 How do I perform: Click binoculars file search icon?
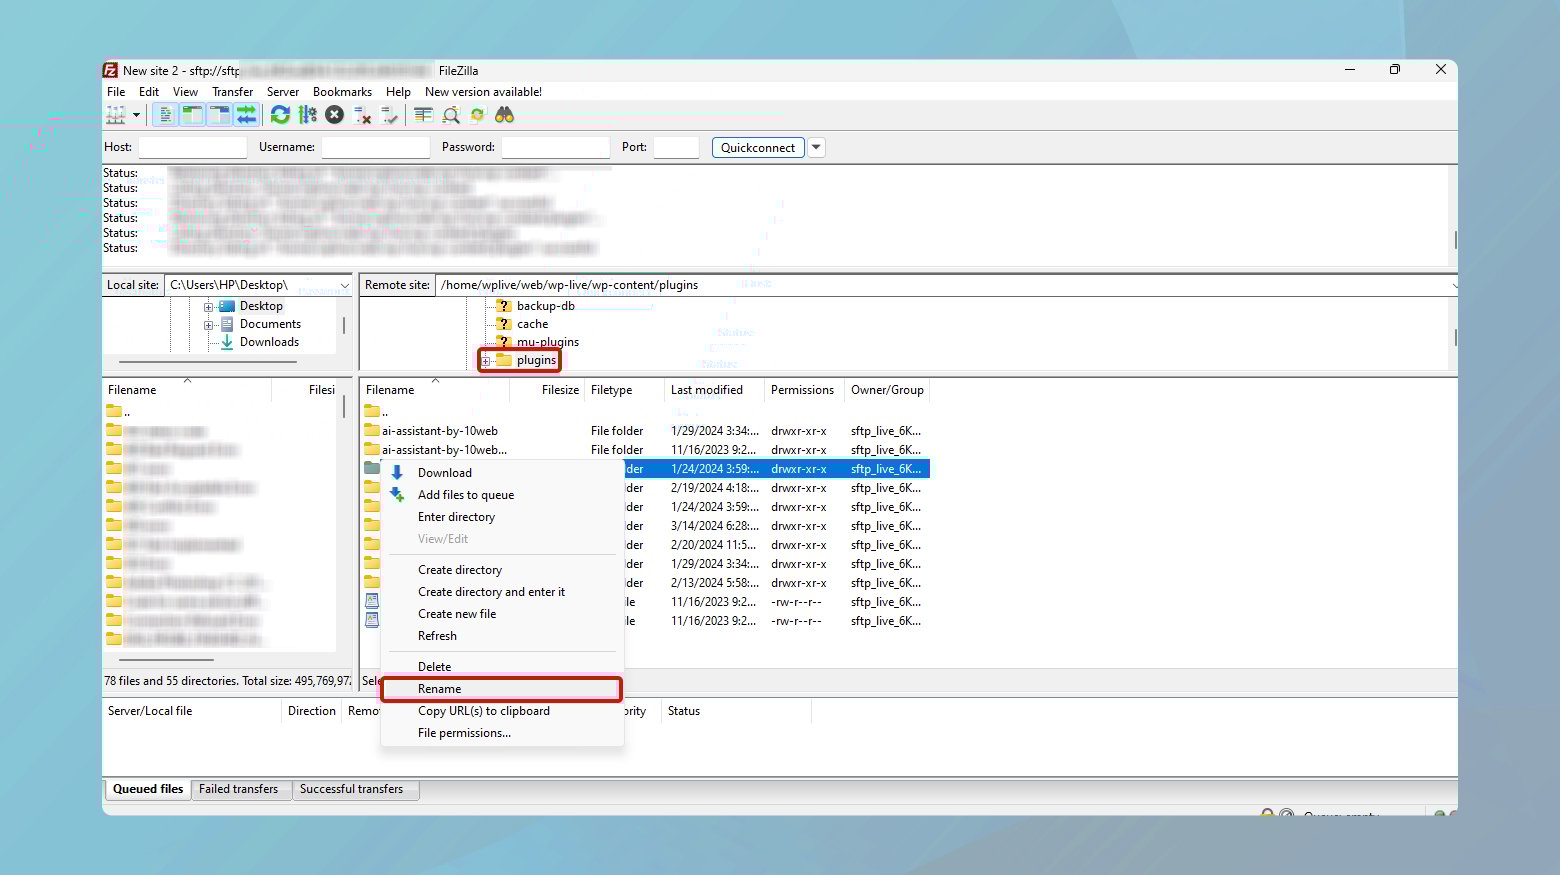click(x=505, y=115)
